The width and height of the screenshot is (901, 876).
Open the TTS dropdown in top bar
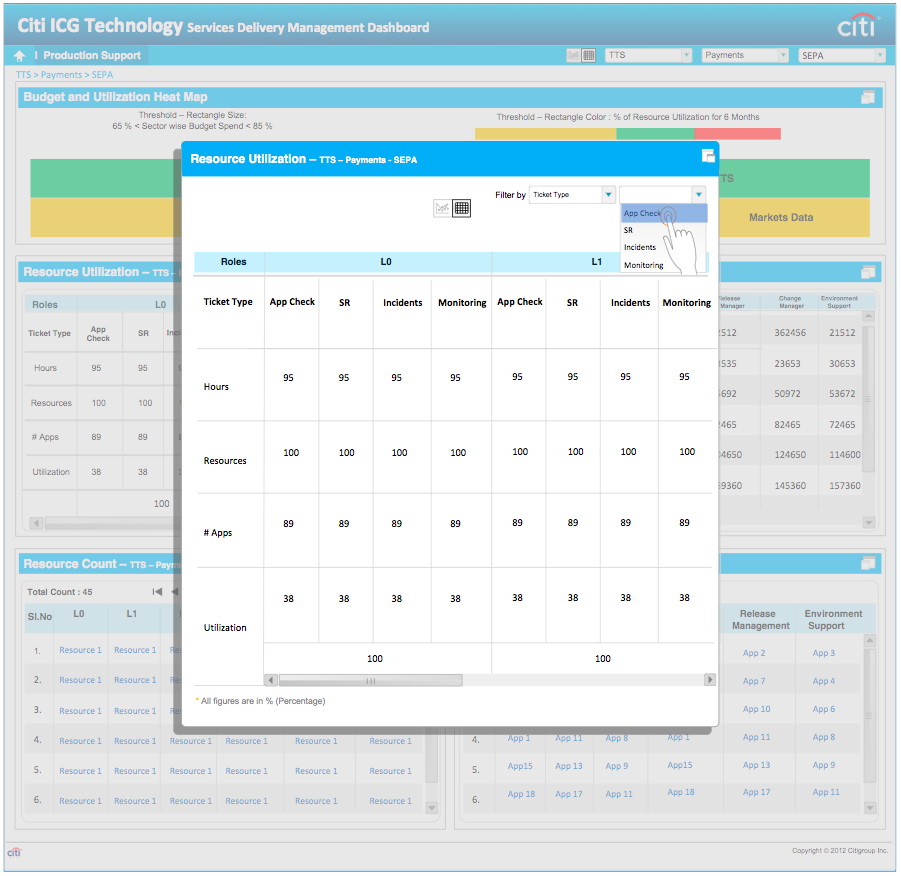click(648, 55)
